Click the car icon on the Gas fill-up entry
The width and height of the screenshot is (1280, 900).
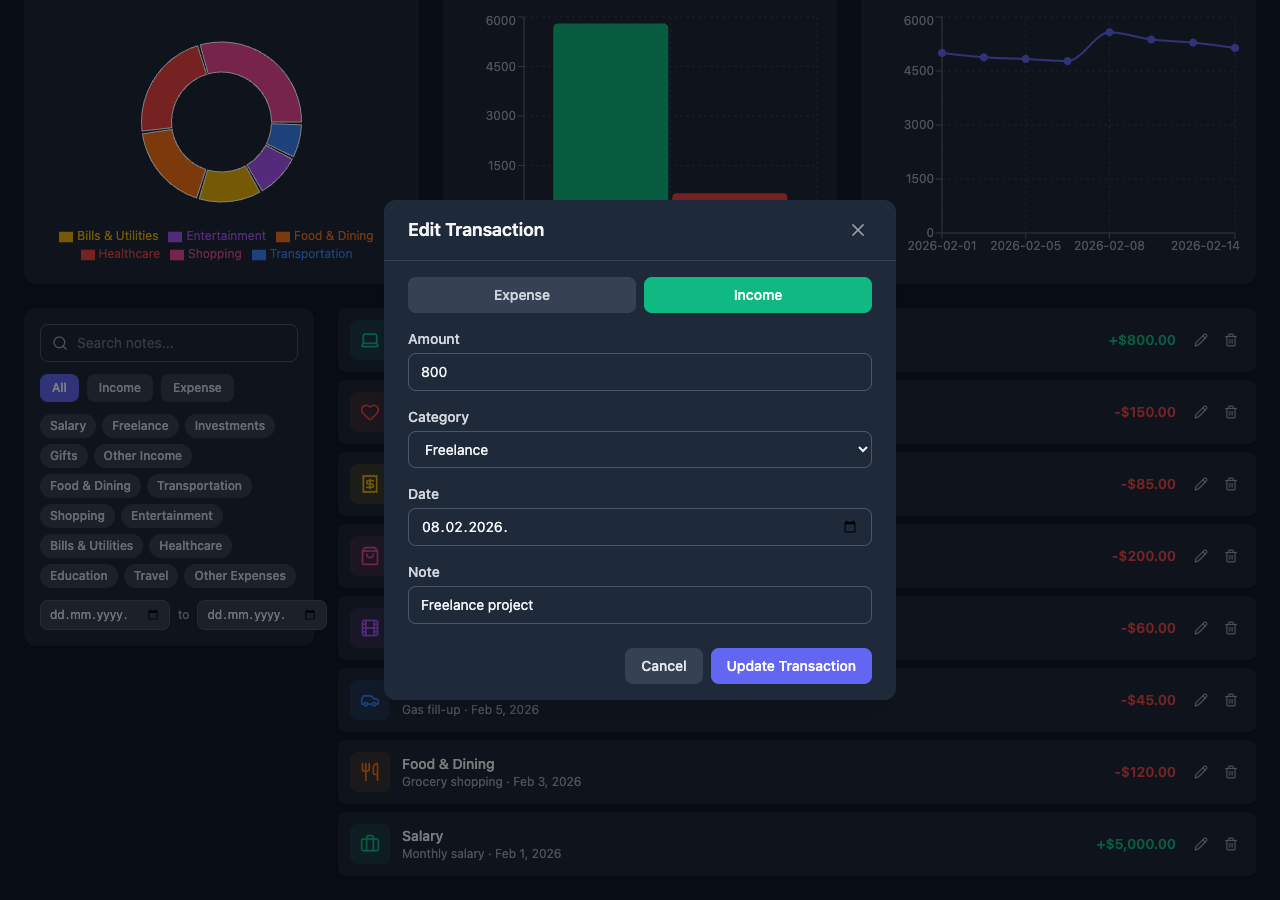(370, 700)
